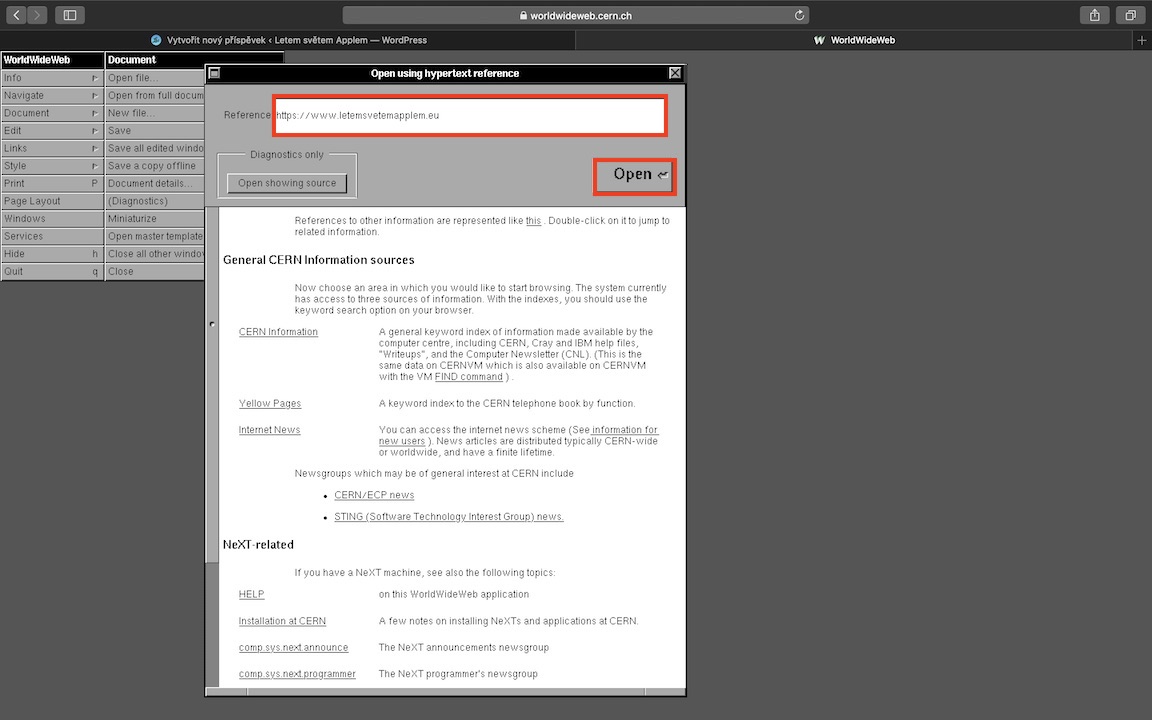Select Document details...
Image resolution: width=1152 pixels, height=720 pixels.
(x=155, y=184)
